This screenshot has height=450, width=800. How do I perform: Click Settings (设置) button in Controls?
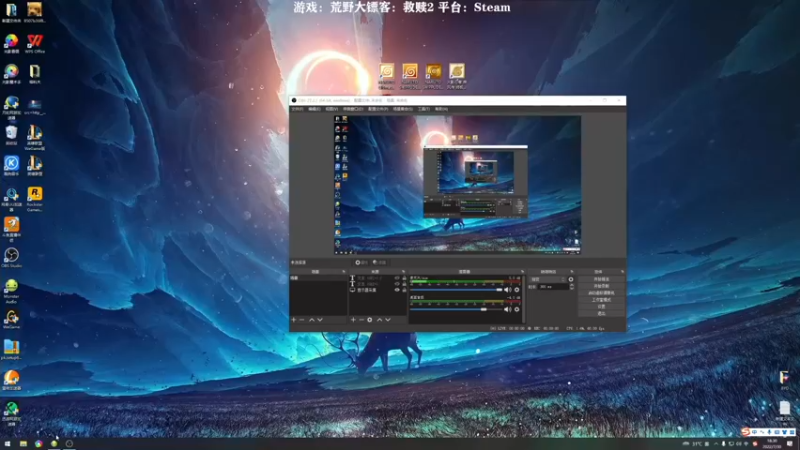[x=601, y=307]
